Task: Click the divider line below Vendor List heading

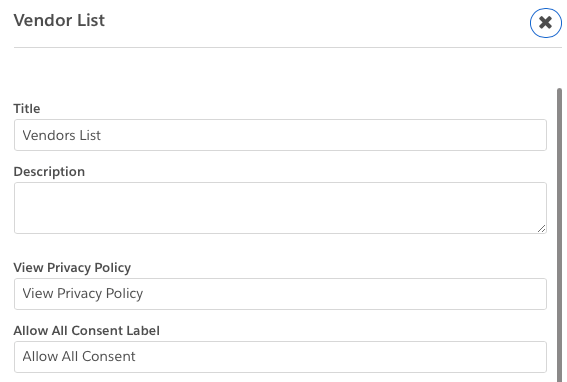Action: tap(288, 47)
